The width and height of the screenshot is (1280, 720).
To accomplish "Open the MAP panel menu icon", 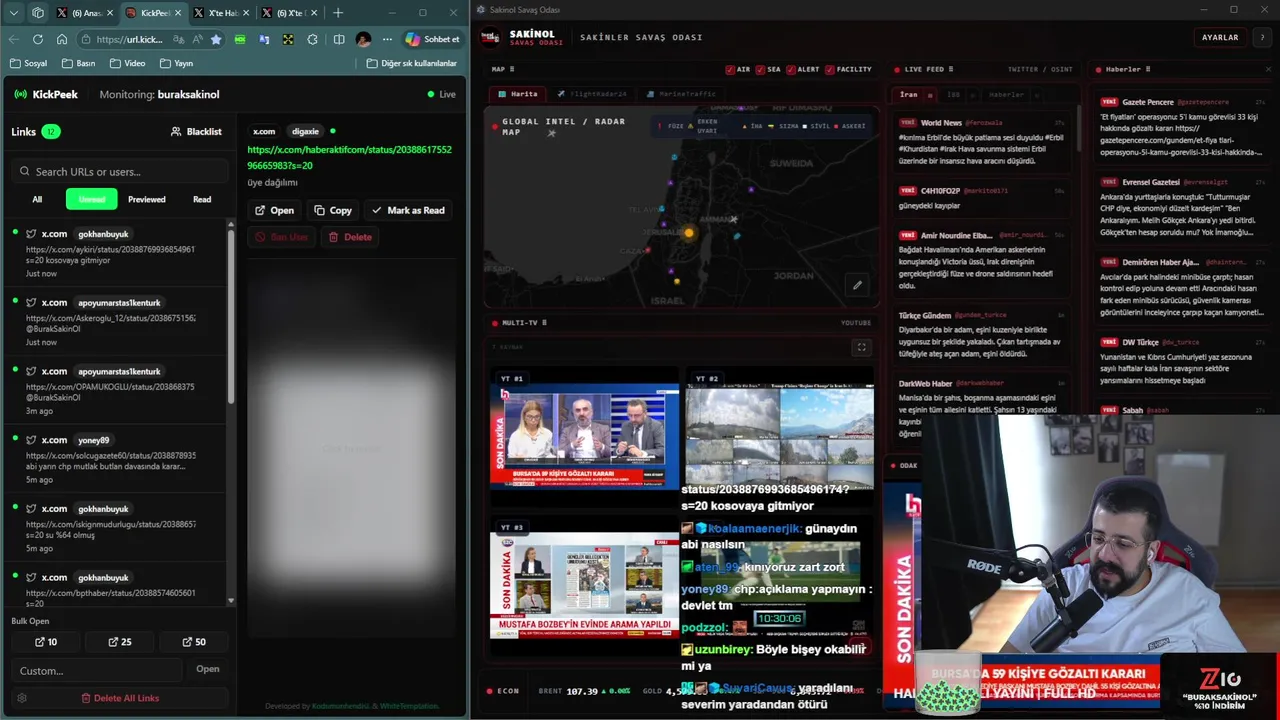I will coord(512,70).
